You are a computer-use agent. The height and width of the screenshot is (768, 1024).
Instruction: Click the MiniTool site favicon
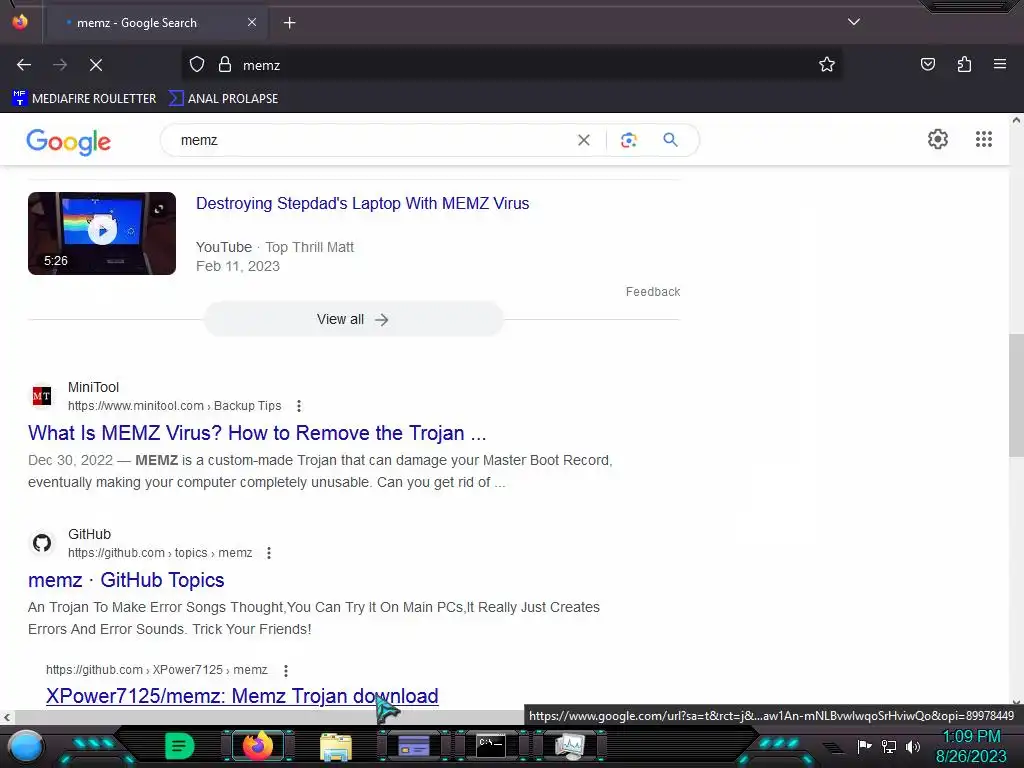pos(42,396)
